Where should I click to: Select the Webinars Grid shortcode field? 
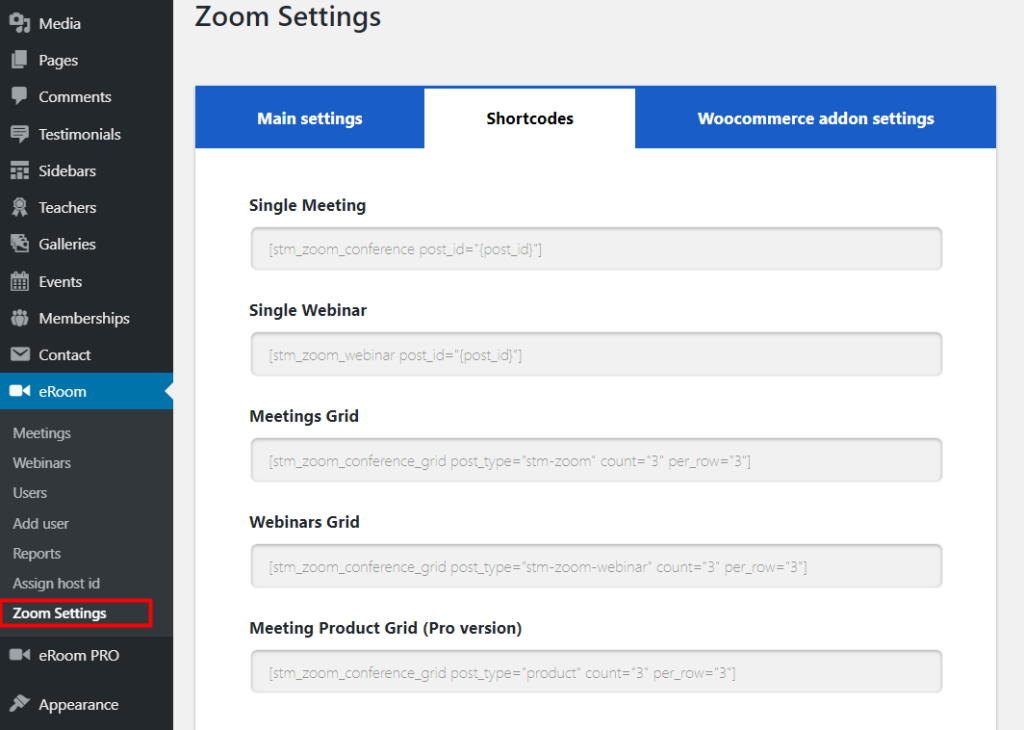coord(596,567)
